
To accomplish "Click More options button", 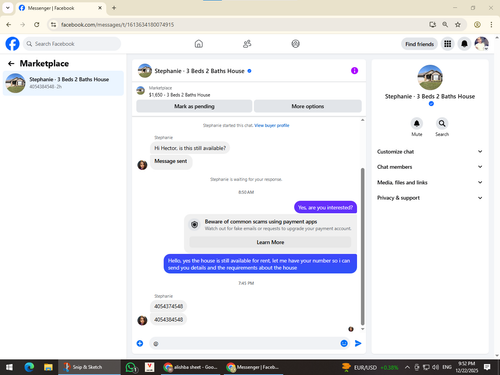I will (x=308, y=106).
